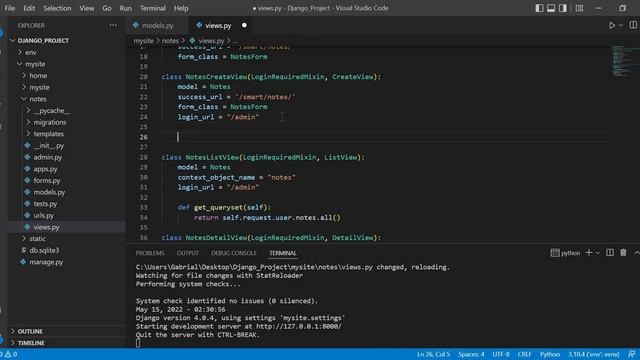Change encoding UTF-8 in status bar

[x=501, y=354]
